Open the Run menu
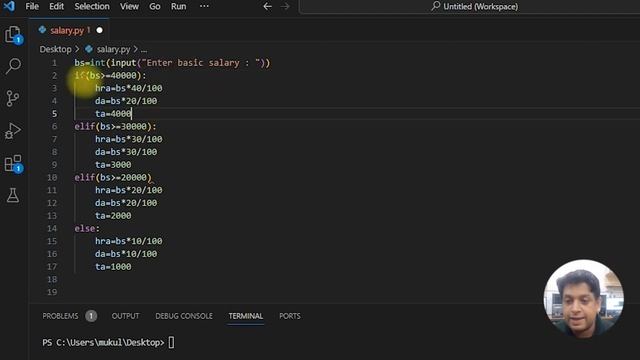 [x=178, y=7]
